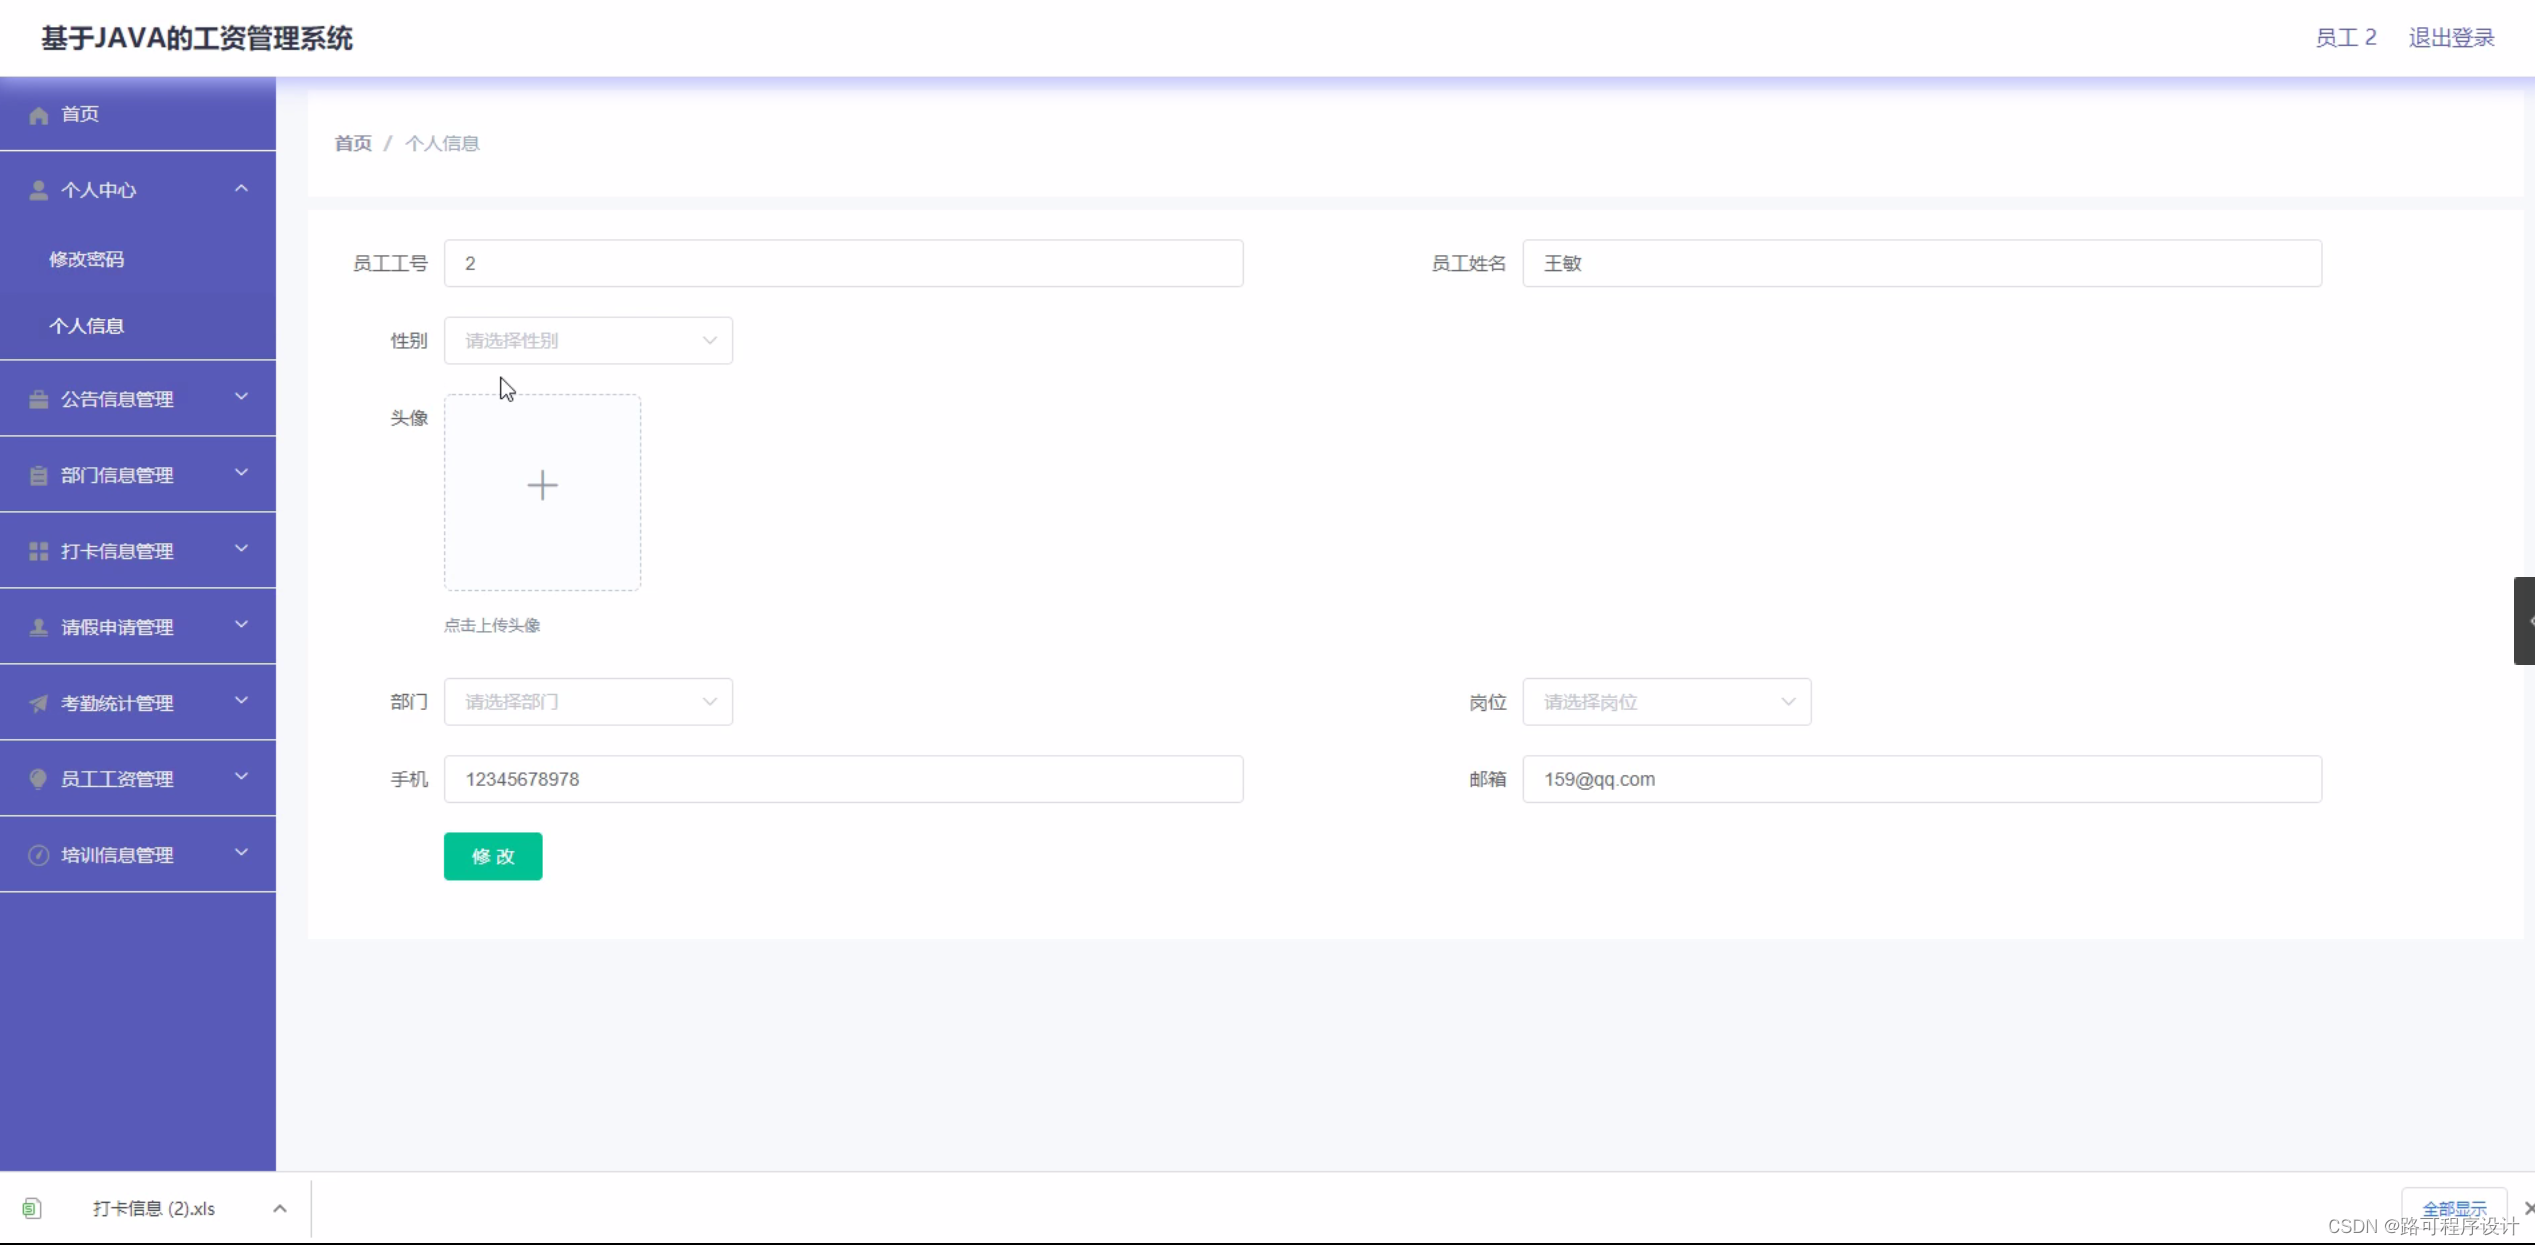
Task: Expand the 培训信息管理 chevron
Action: 241,853
